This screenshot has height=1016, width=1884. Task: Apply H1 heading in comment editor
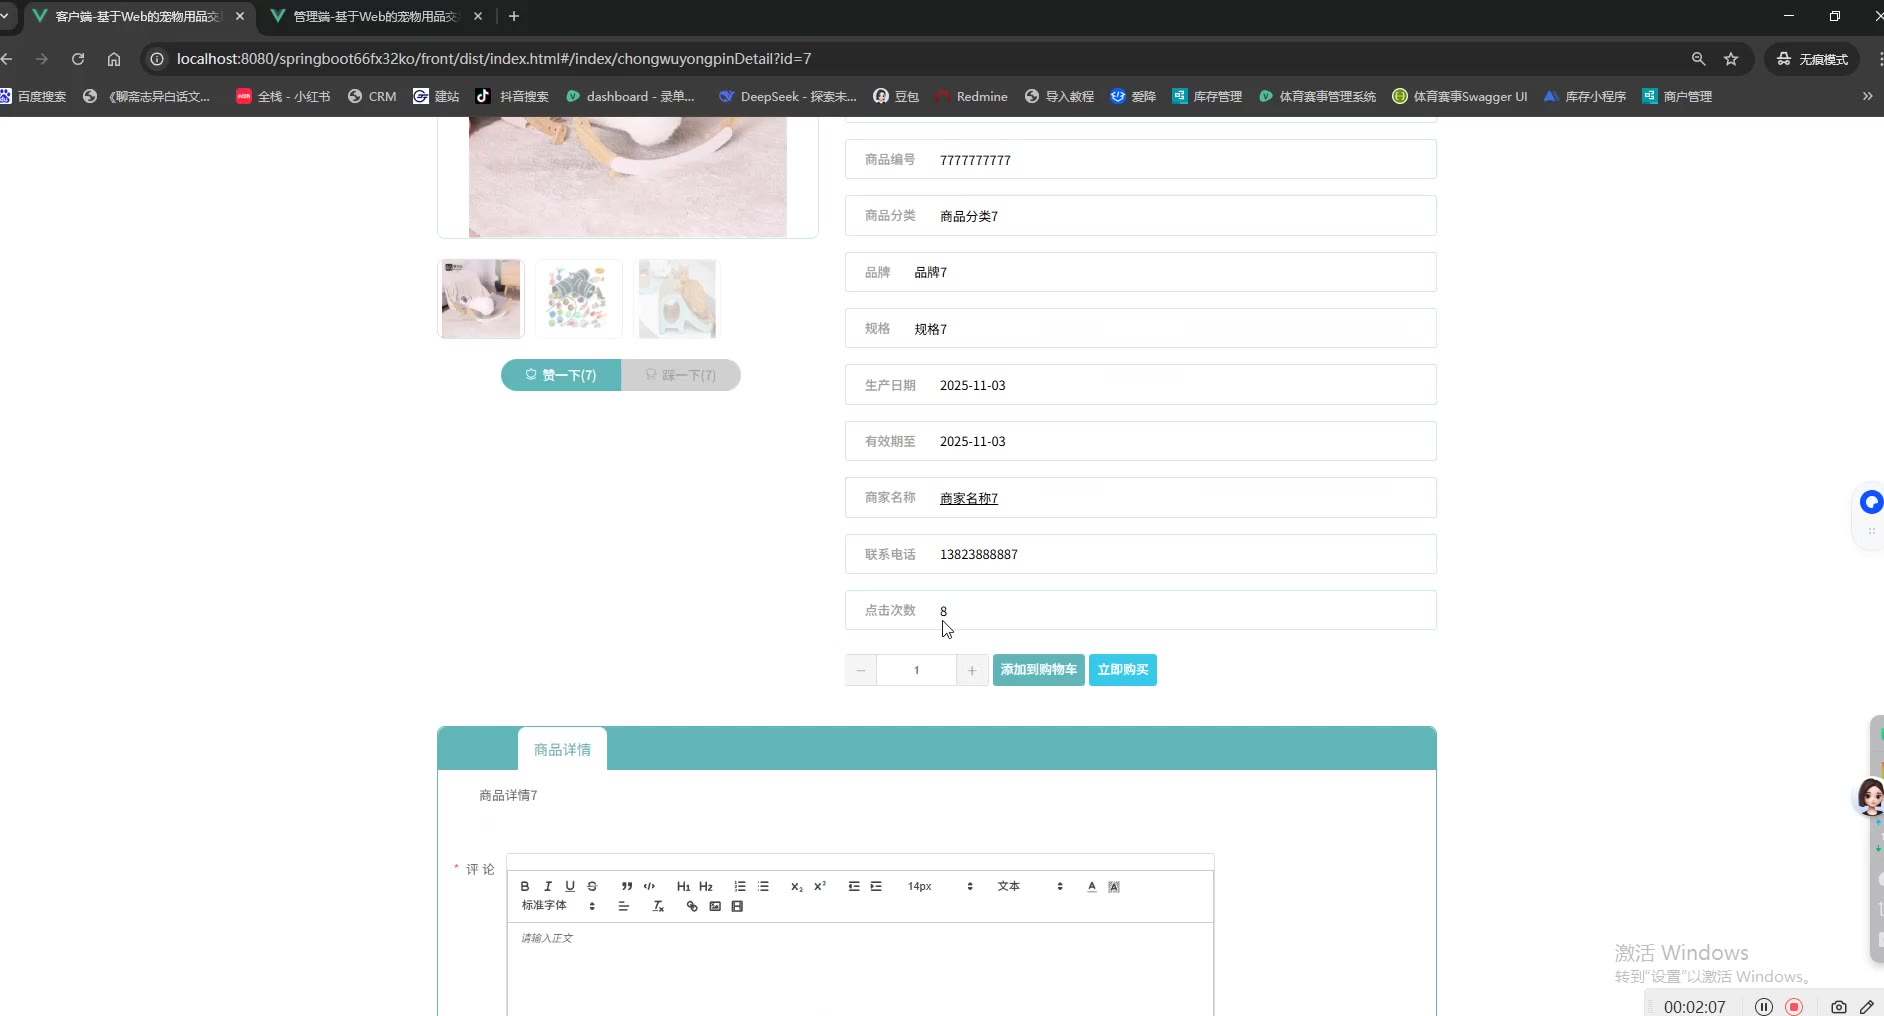[684, 886]
